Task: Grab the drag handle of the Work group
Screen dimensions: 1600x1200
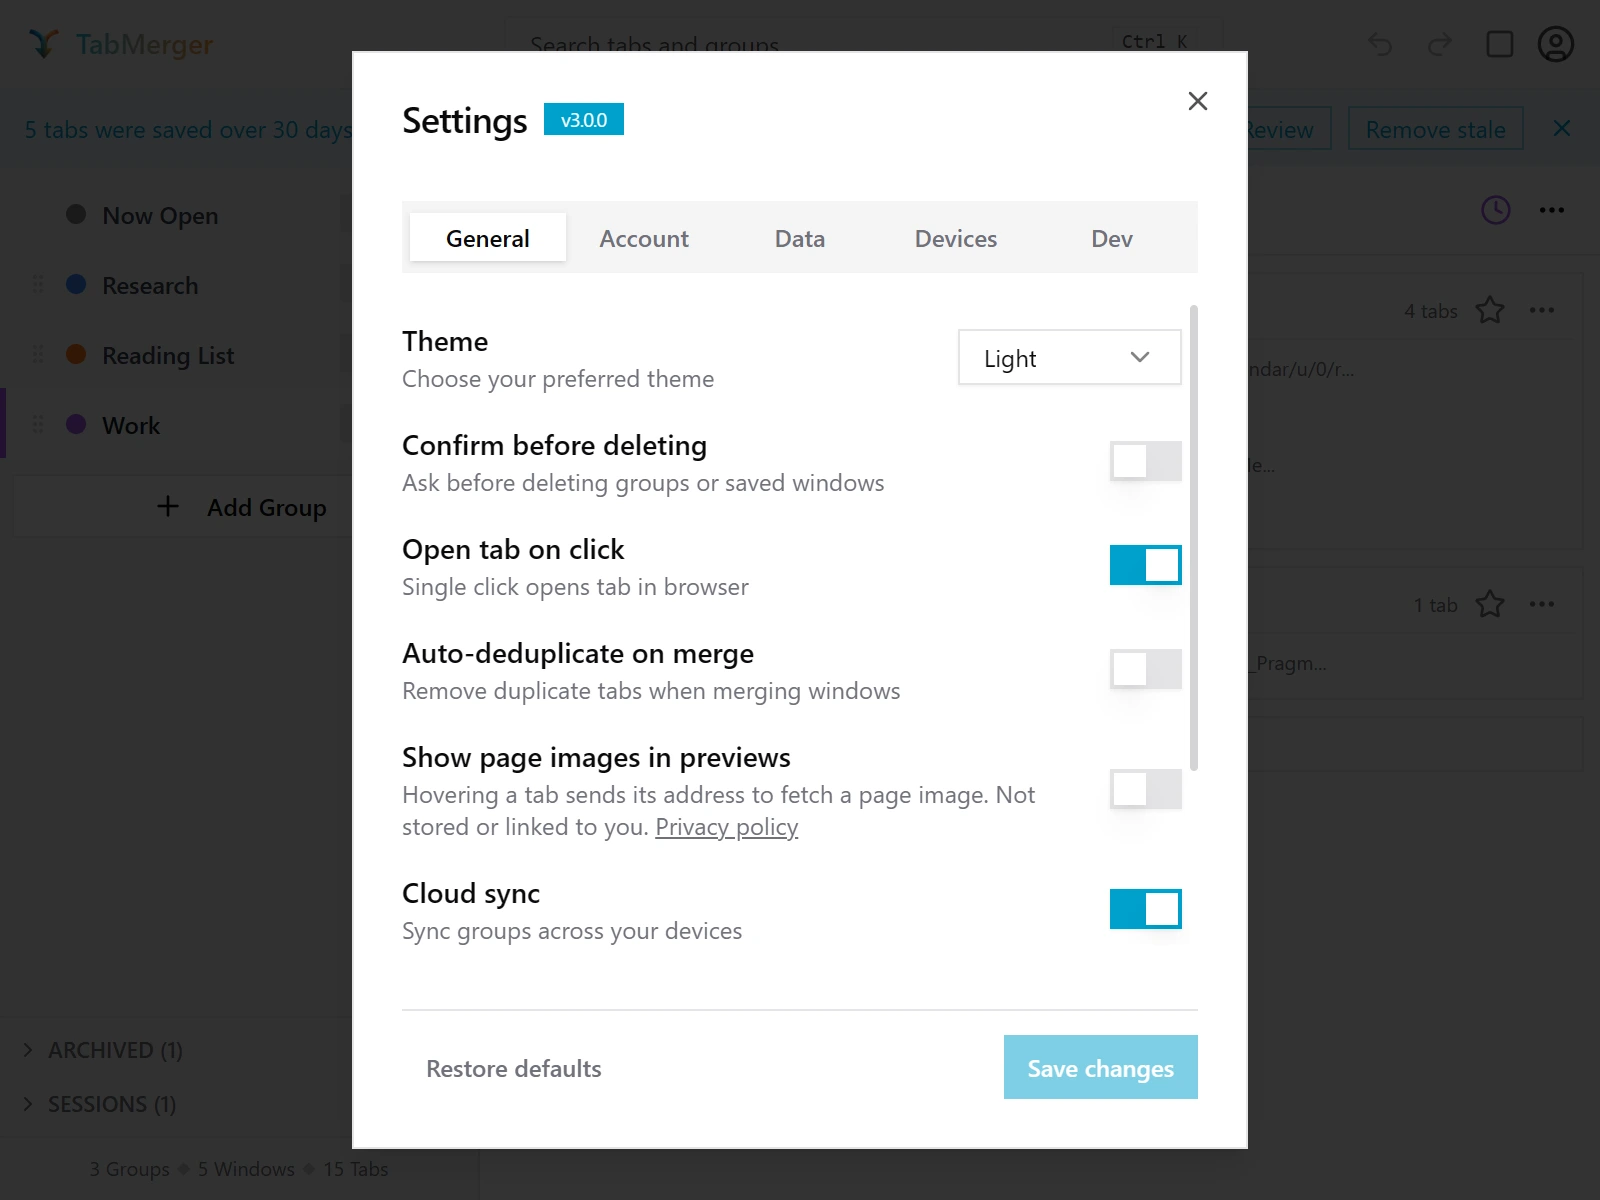Action: [38, 424]
